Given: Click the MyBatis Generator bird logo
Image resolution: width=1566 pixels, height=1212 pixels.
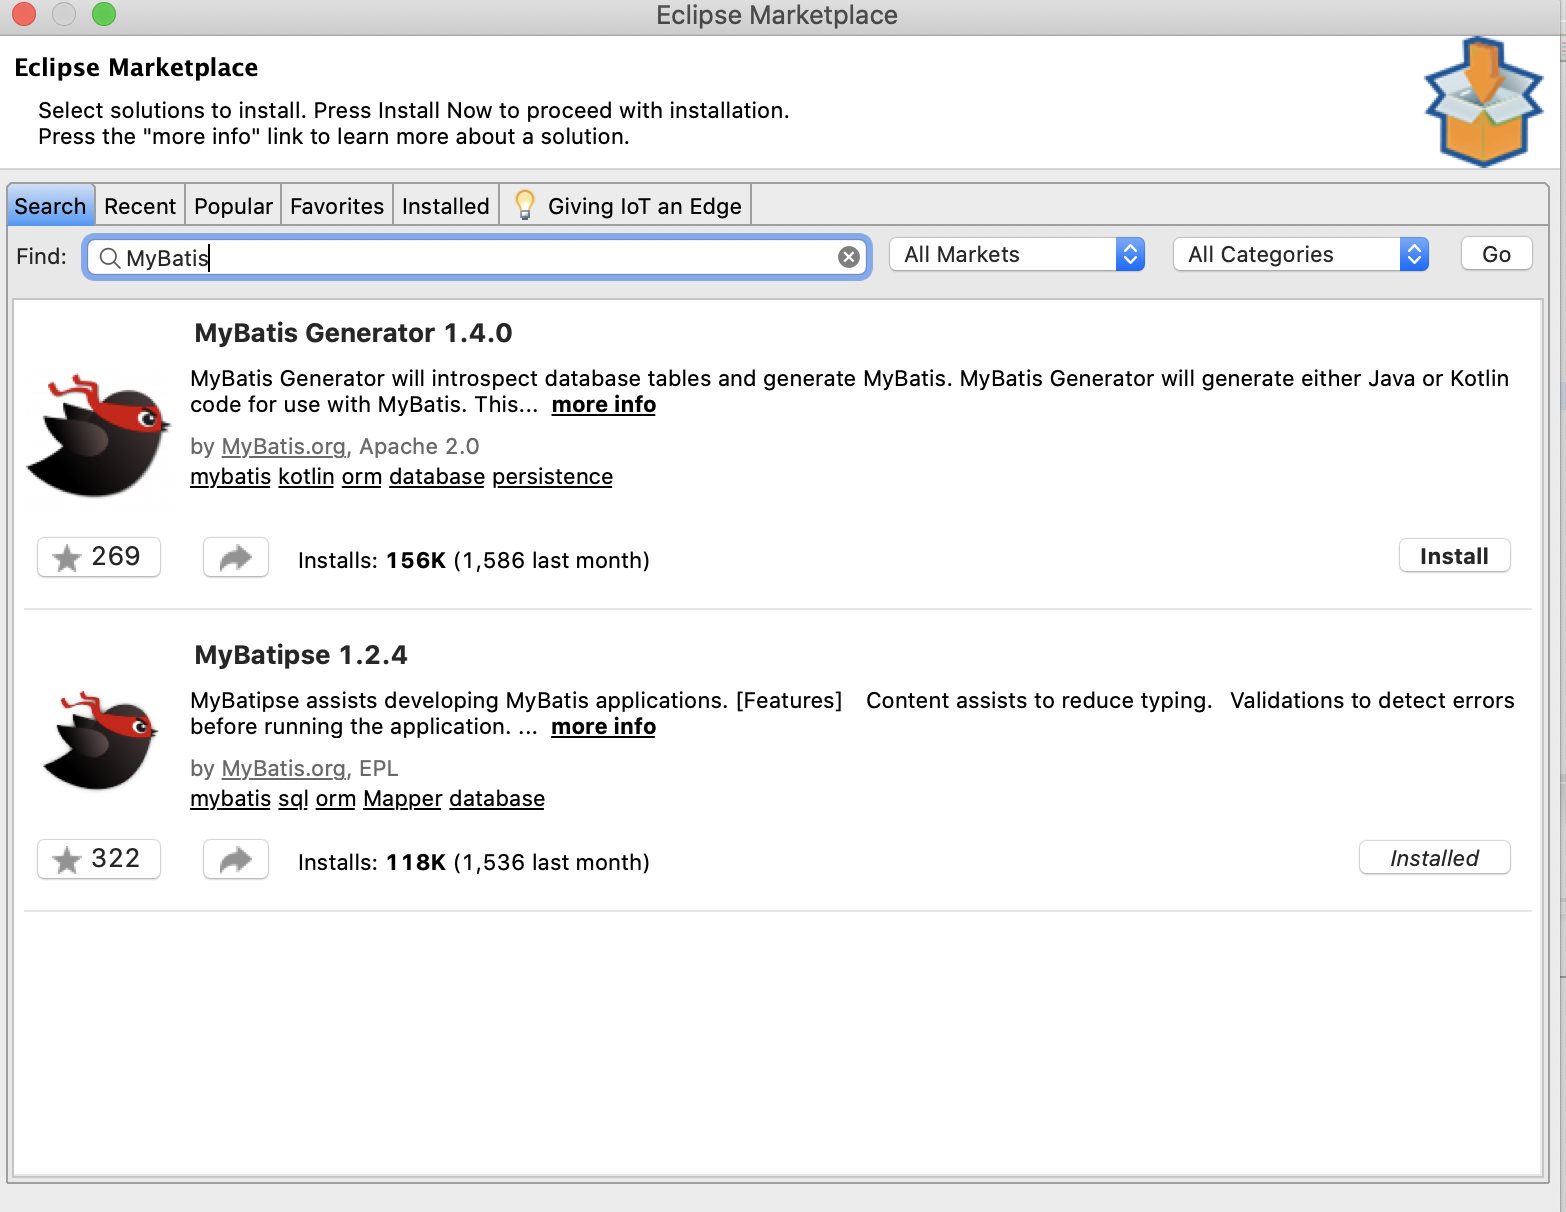Looking at the screenshot, I should pos(98,436).
